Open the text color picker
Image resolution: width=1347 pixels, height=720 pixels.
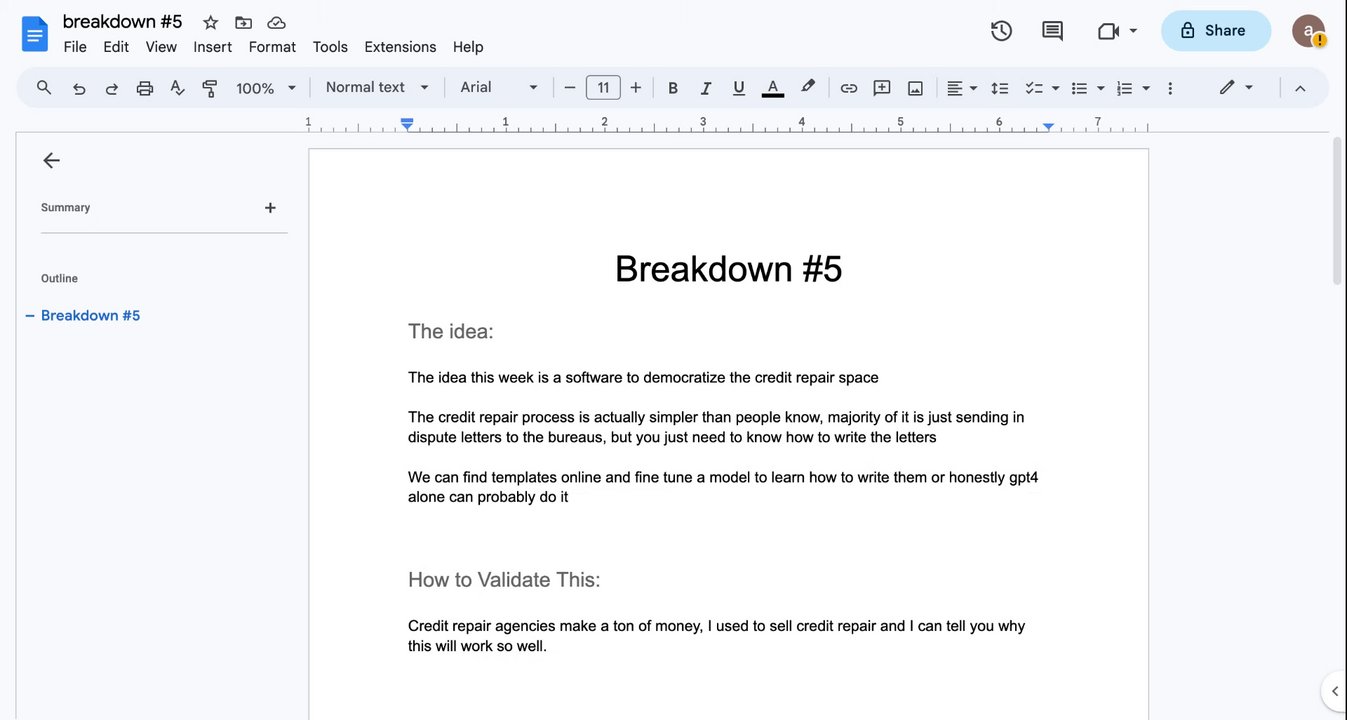point(773,88)
